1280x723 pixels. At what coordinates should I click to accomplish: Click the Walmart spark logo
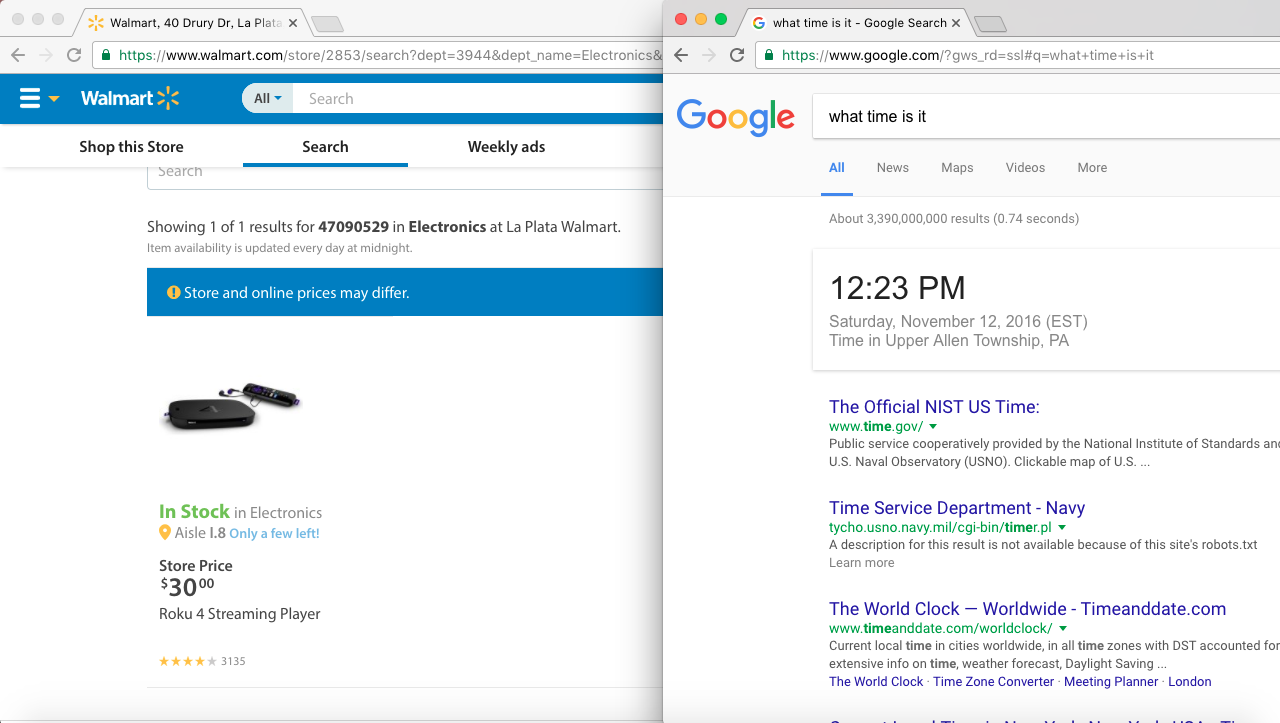click(x=168, y=98)
